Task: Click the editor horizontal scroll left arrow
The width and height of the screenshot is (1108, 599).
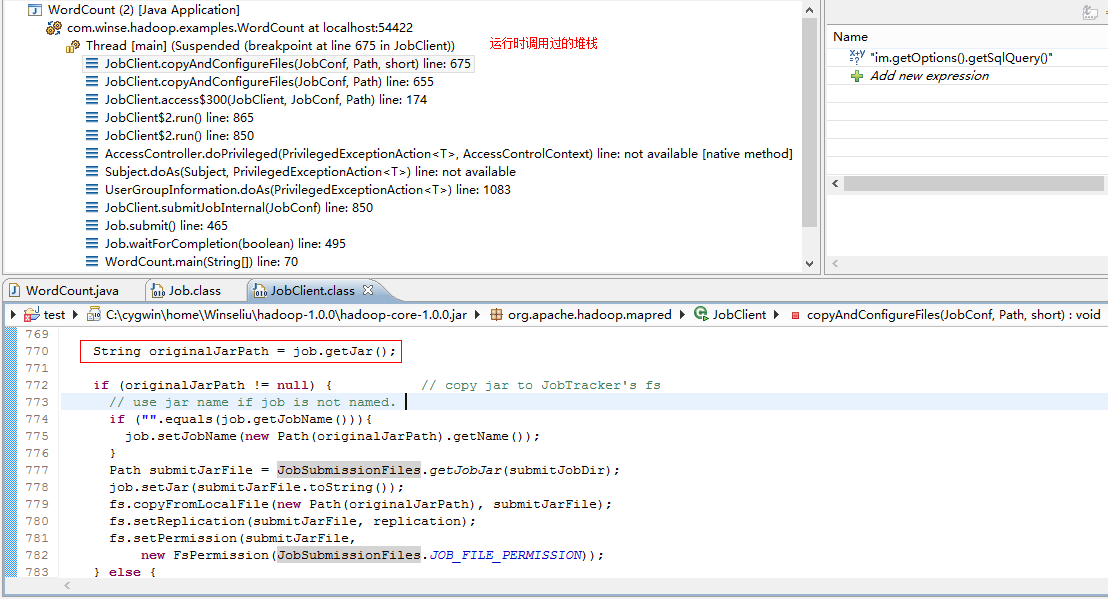Action: [x=67, y=586]
